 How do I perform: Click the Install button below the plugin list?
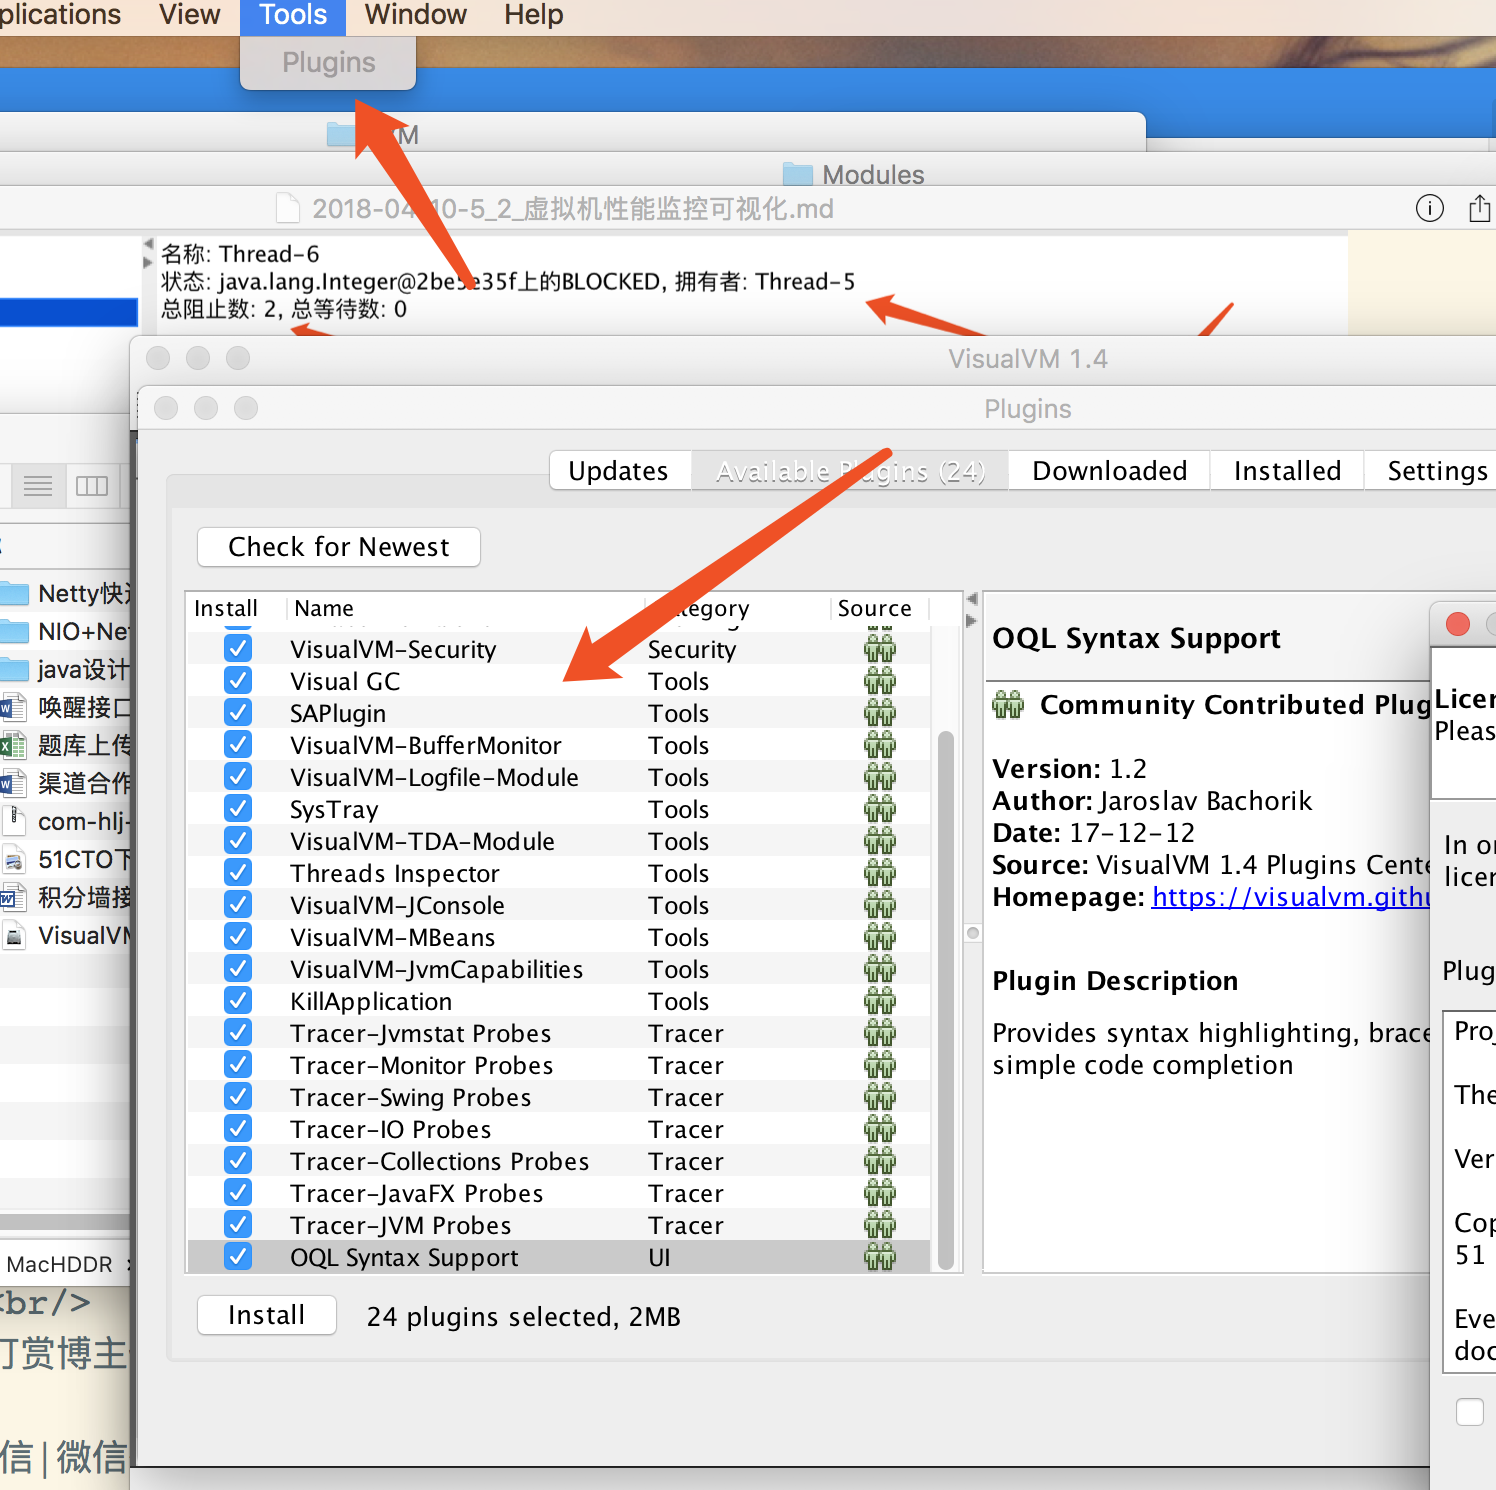coord(267,1315)
